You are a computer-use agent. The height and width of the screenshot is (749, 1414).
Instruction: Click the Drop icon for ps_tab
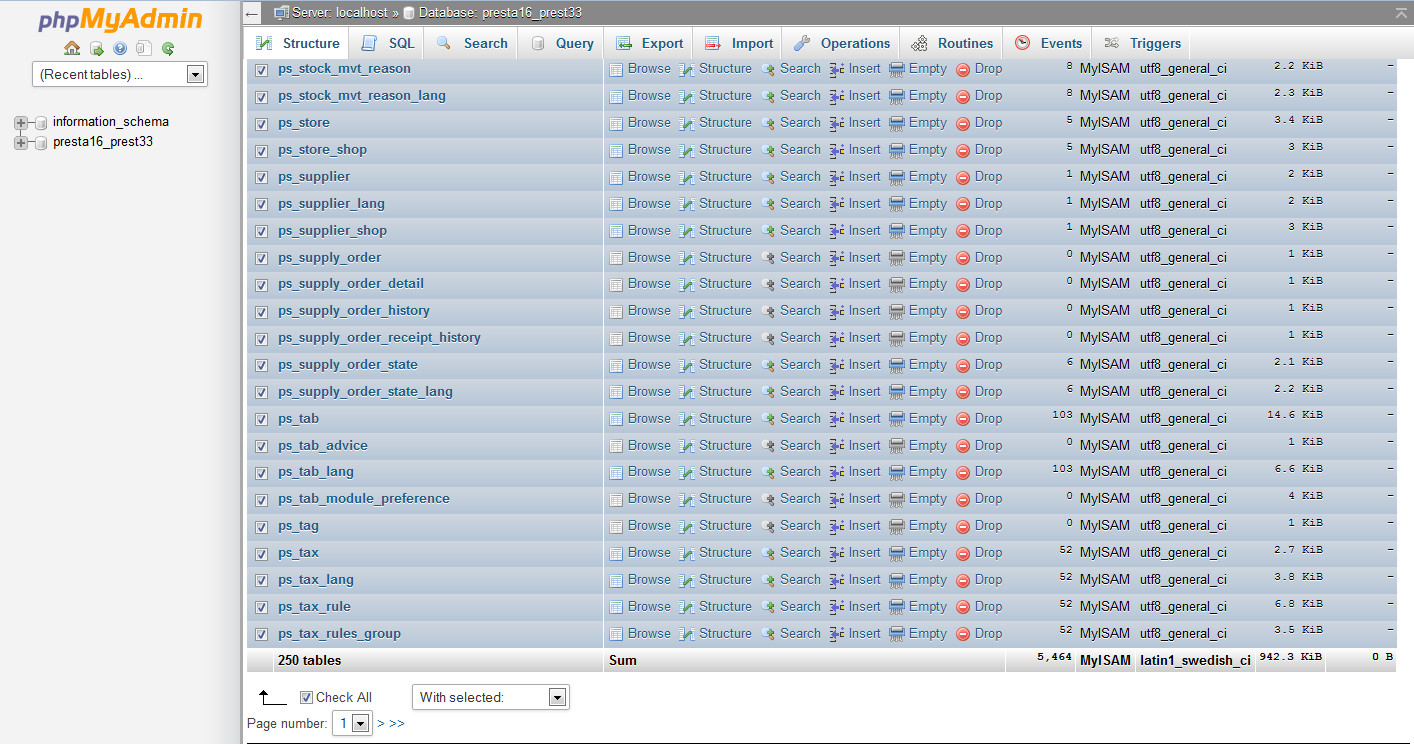[963, 419]
